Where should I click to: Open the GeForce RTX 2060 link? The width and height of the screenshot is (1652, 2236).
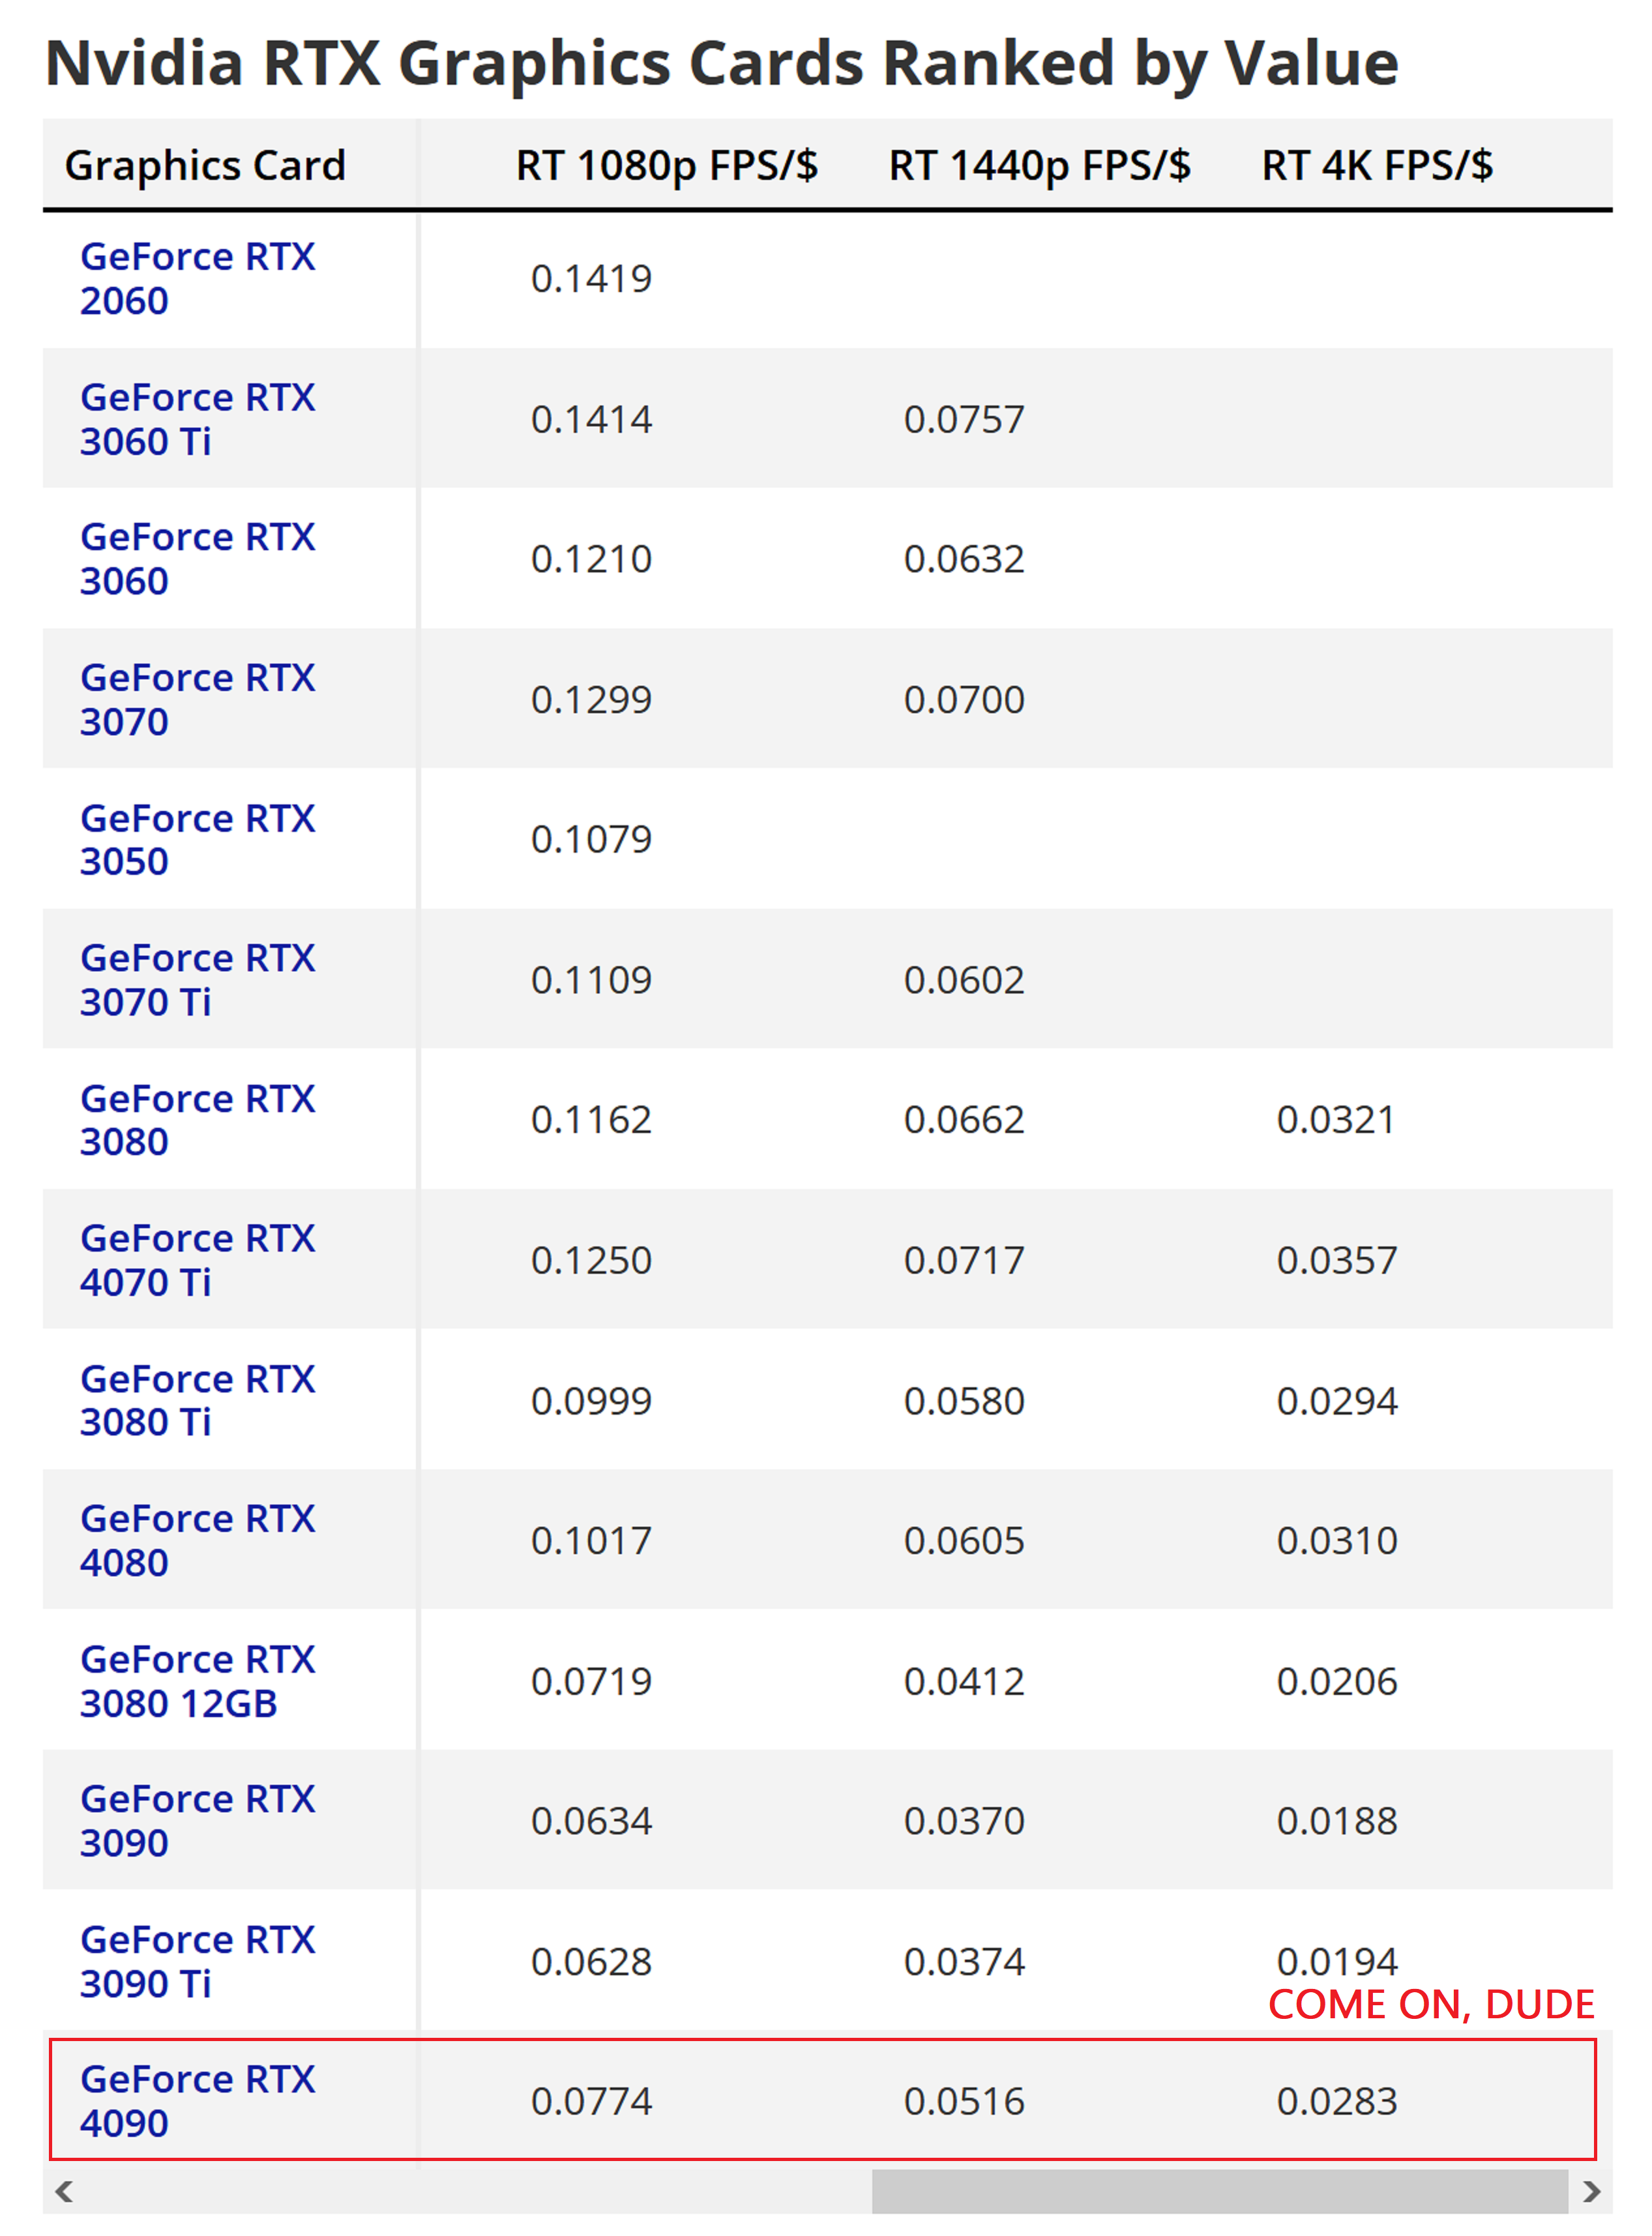(x=197, y=278)
